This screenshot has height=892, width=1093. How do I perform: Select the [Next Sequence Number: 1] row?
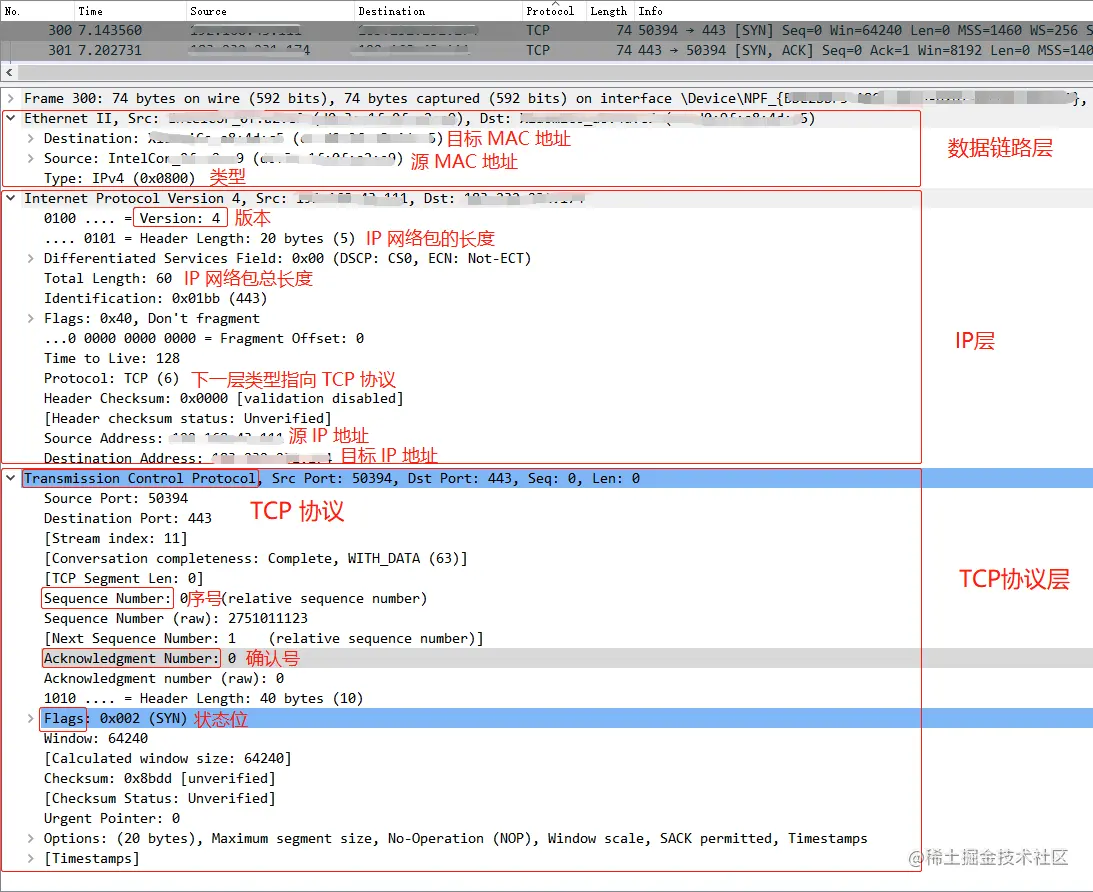[x=263, y=638]
